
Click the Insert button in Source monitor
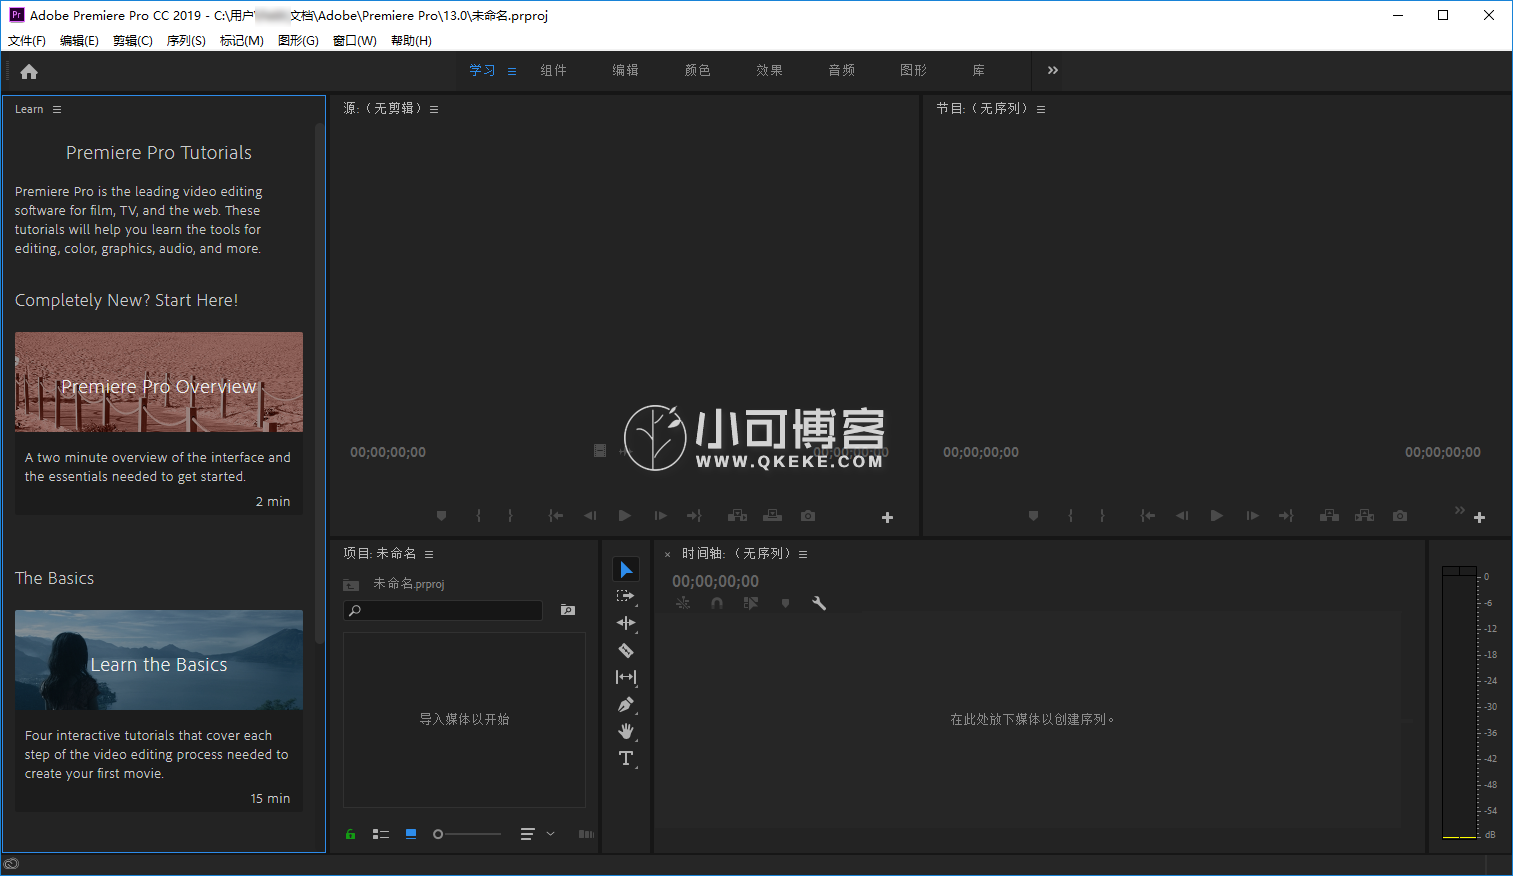click(737, 516)
